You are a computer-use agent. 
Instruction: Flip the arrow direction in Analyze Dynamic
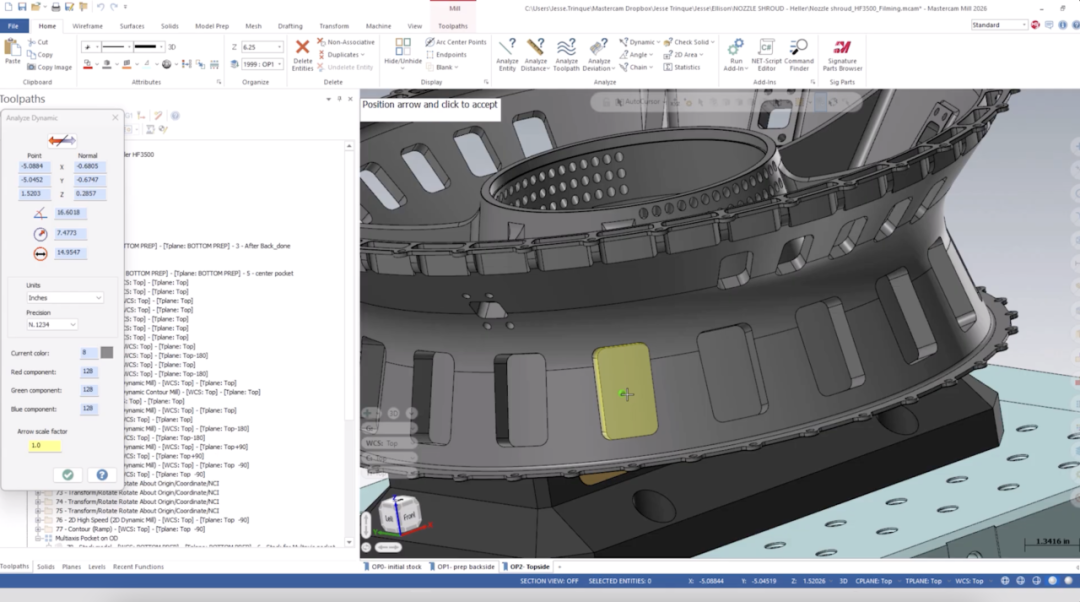coord(61,141)
